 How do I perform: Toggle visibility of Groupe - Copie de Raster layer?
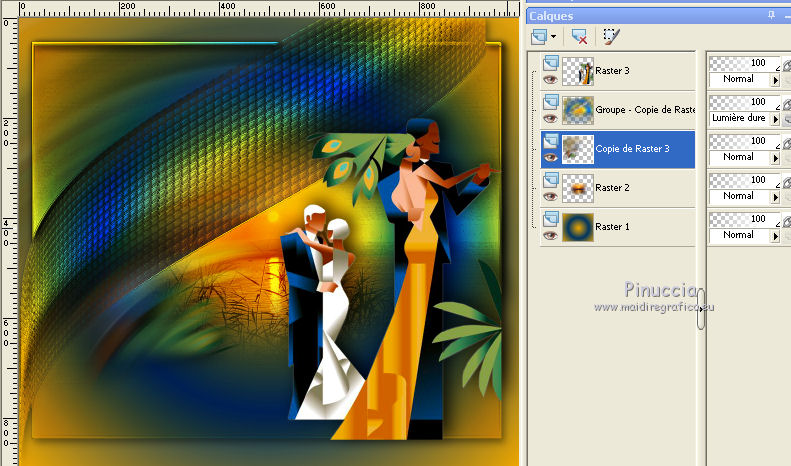550,119
